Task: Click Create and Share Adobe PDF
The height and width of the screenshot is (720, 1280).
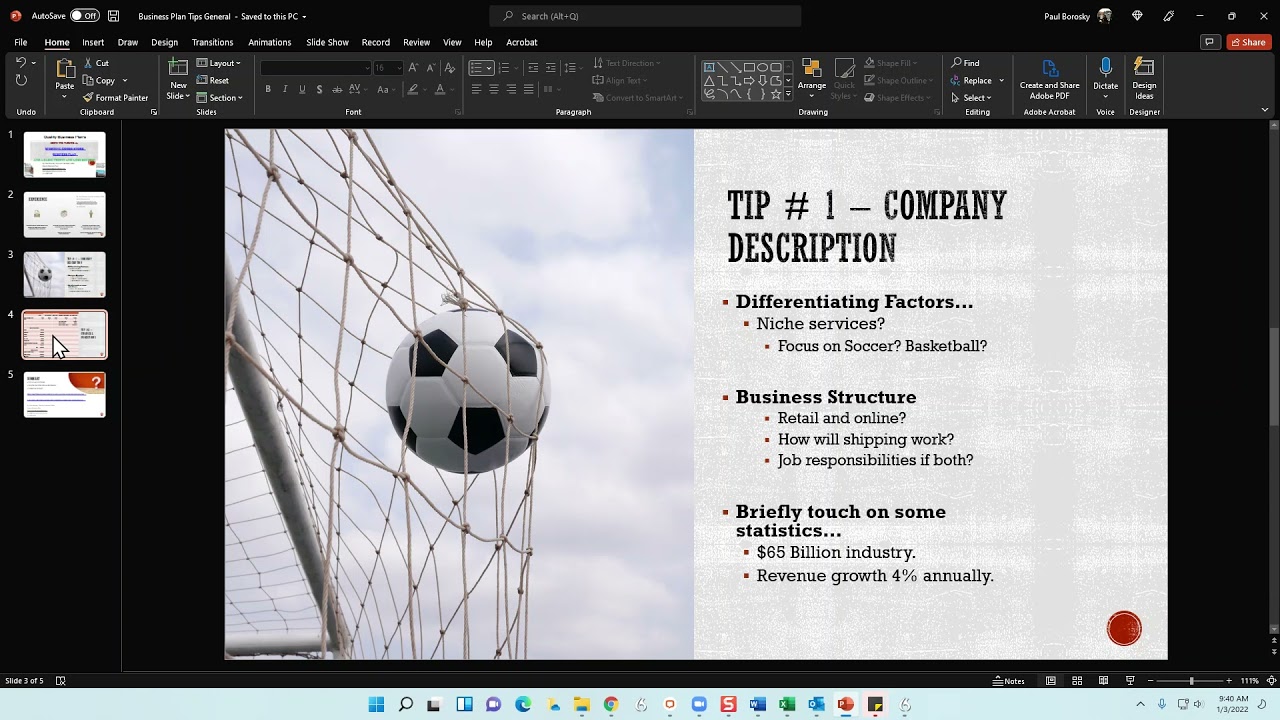Action: point(1049,79)
